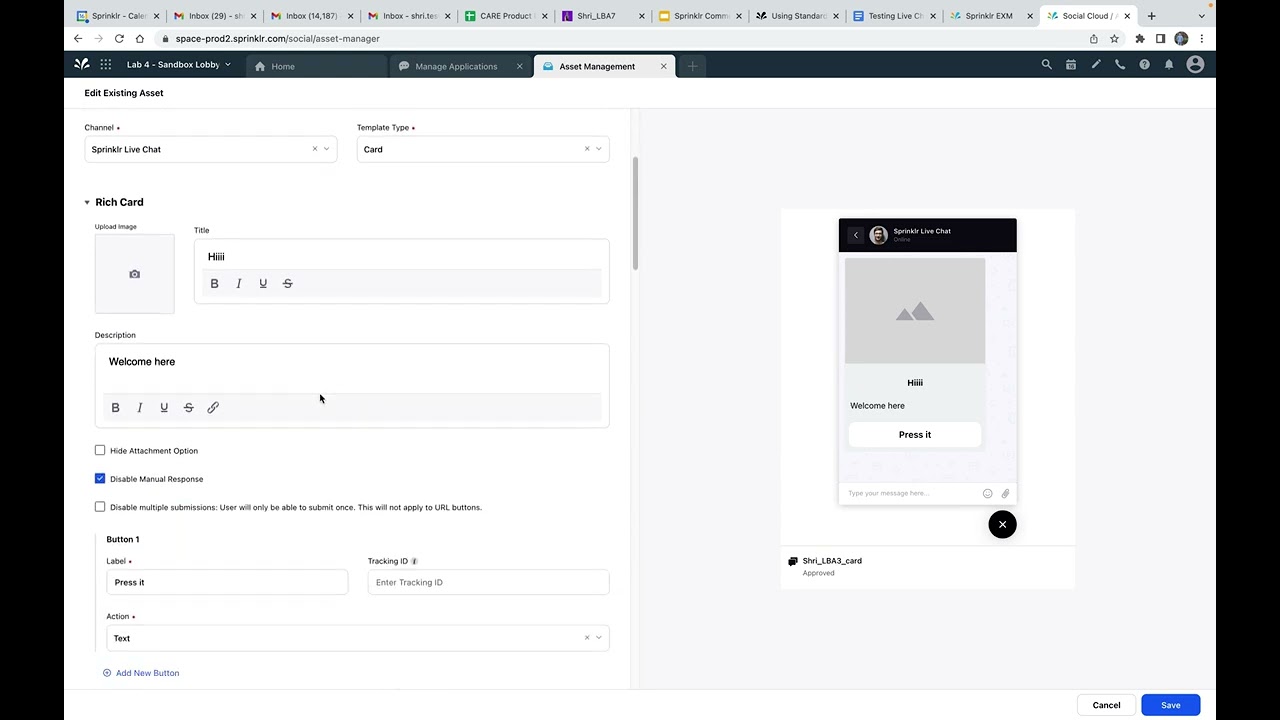Apply underline to Description field
Screen dimensions: 1280x720
click(164, 408)
